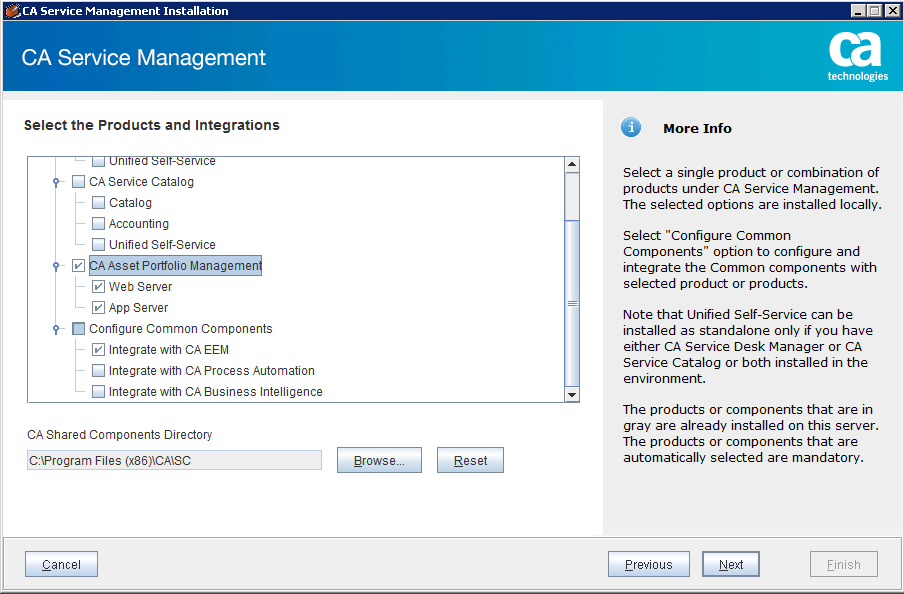Click the 'Select the Products and Integrations' heading
The height and width of the screenshot is (594, 904).
click(152, 125)
